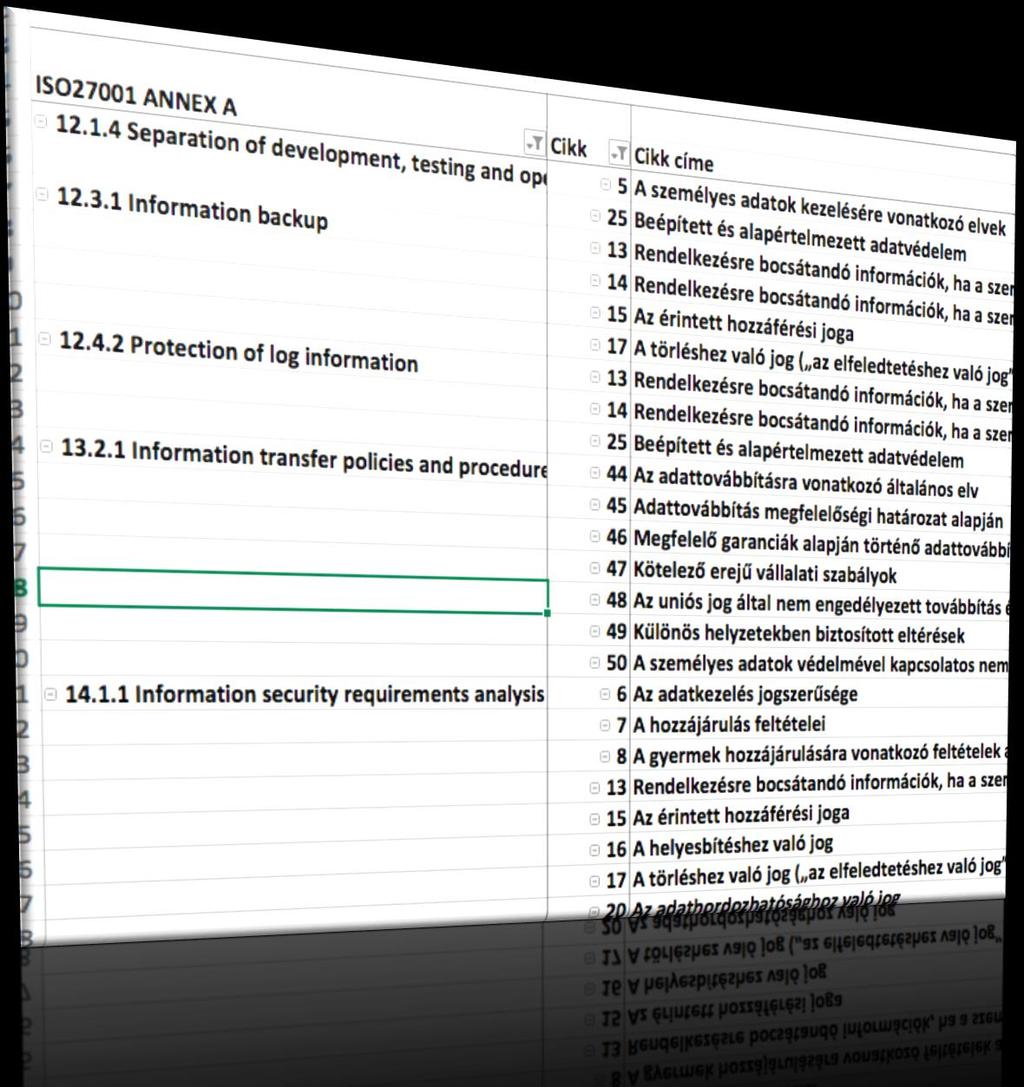This screenshot has height=1087, width=1024.
Task: Click the green-bordered selected empty cell
Action: click(x=293, y=590)
